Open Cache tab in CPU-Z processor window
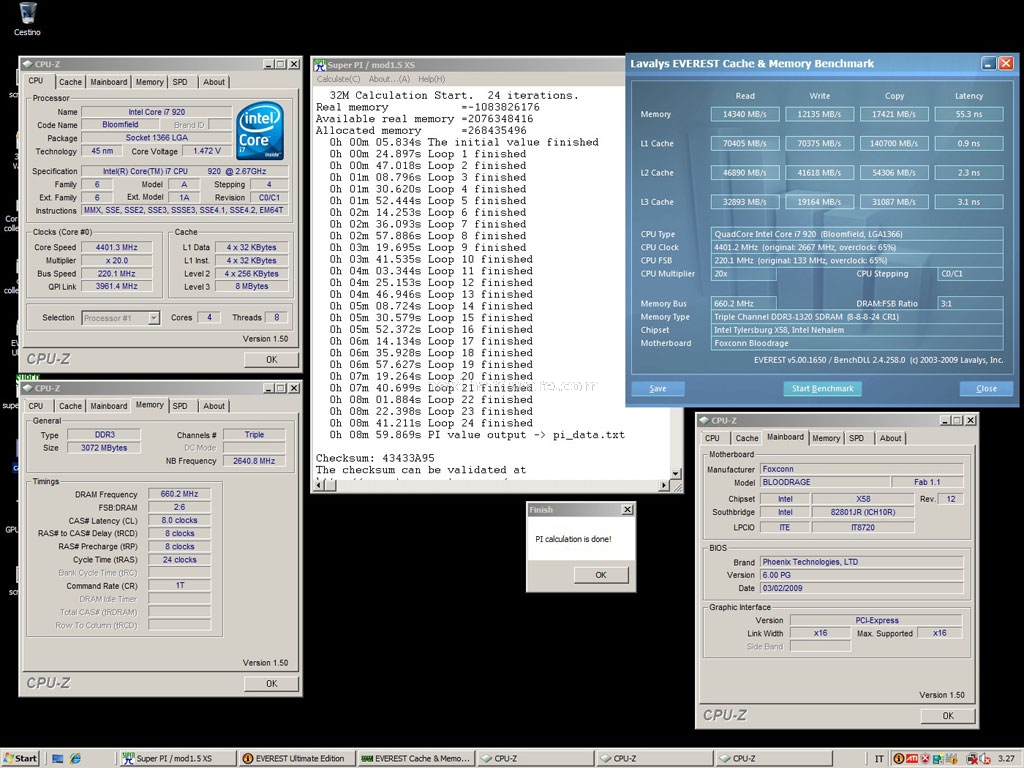Screen dimensions: 1024x768 71,82
